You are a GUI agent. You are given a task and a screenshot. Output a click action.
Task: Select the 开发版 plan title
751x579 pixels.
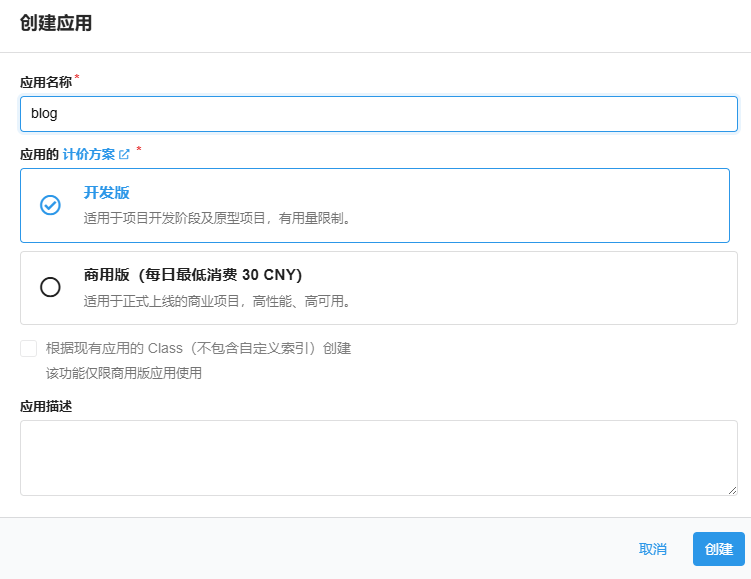[x=107, y=193]
